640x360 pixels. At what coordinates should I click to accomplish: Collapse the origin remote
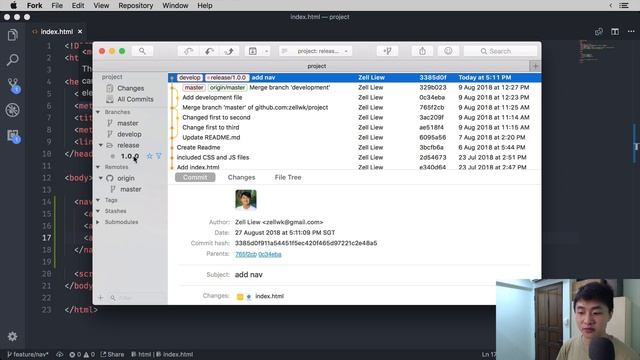(100, 178)
